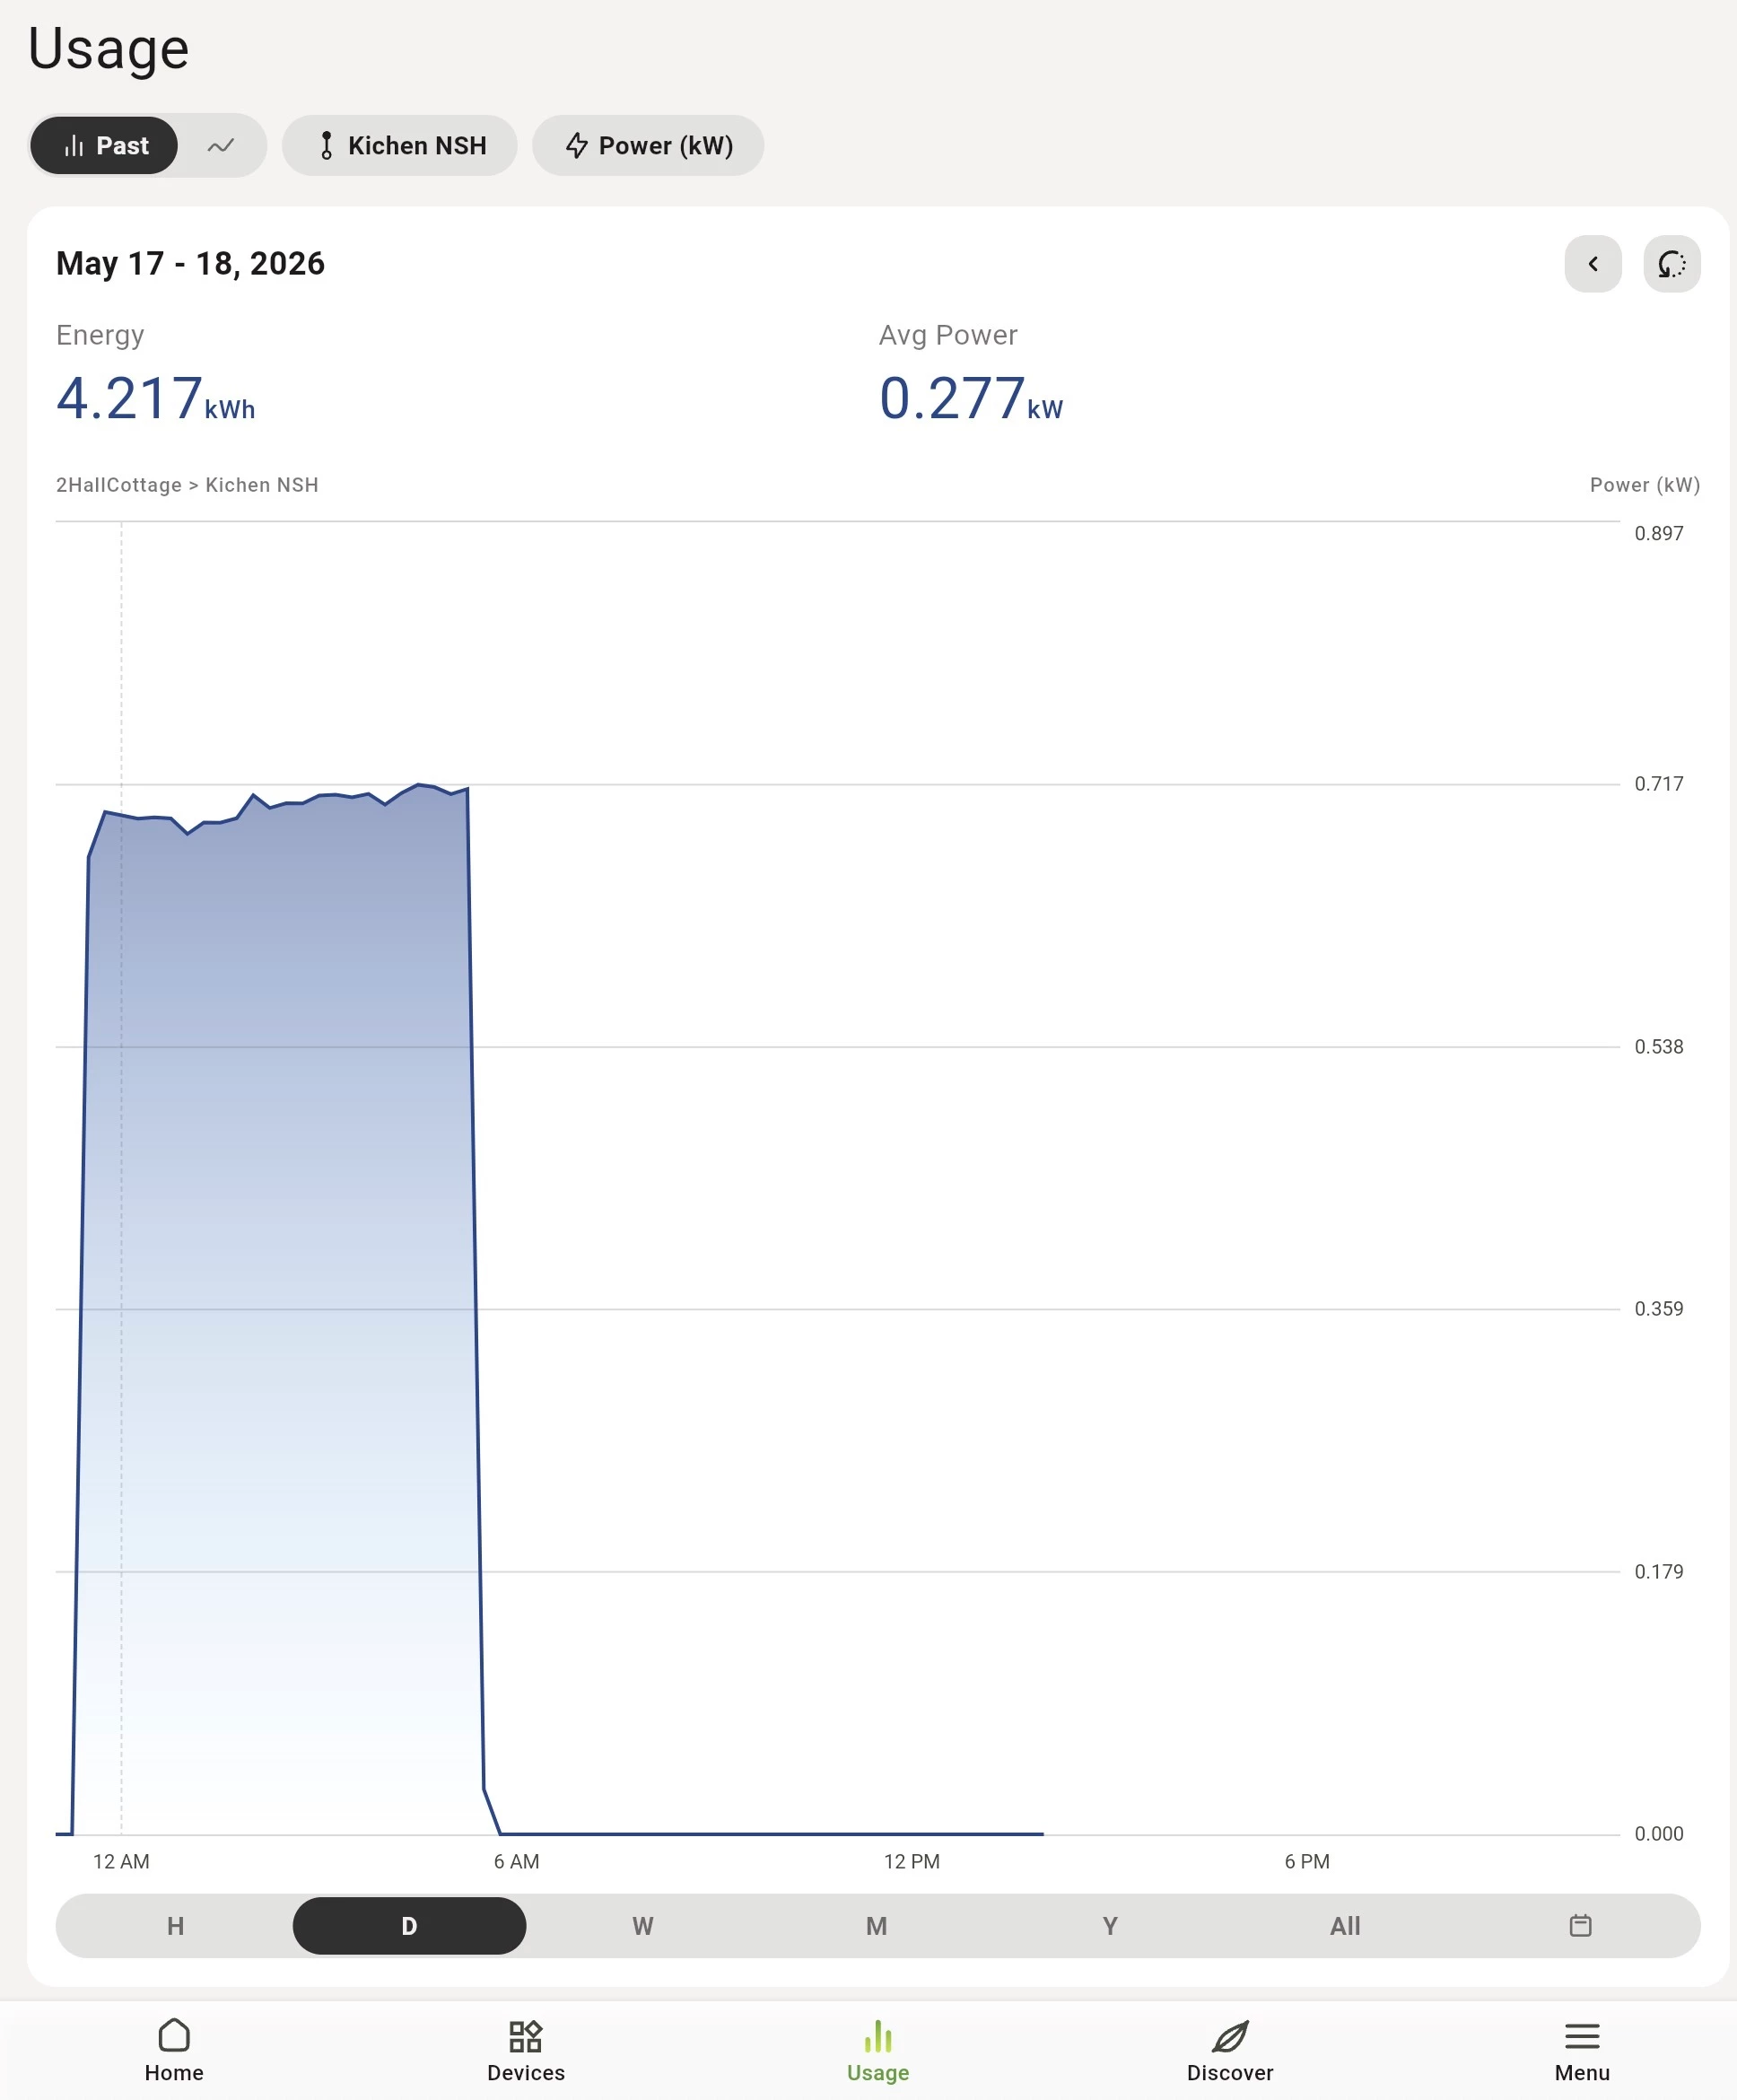Go to the previous day with the chevron

click(x=1593, y=264)
